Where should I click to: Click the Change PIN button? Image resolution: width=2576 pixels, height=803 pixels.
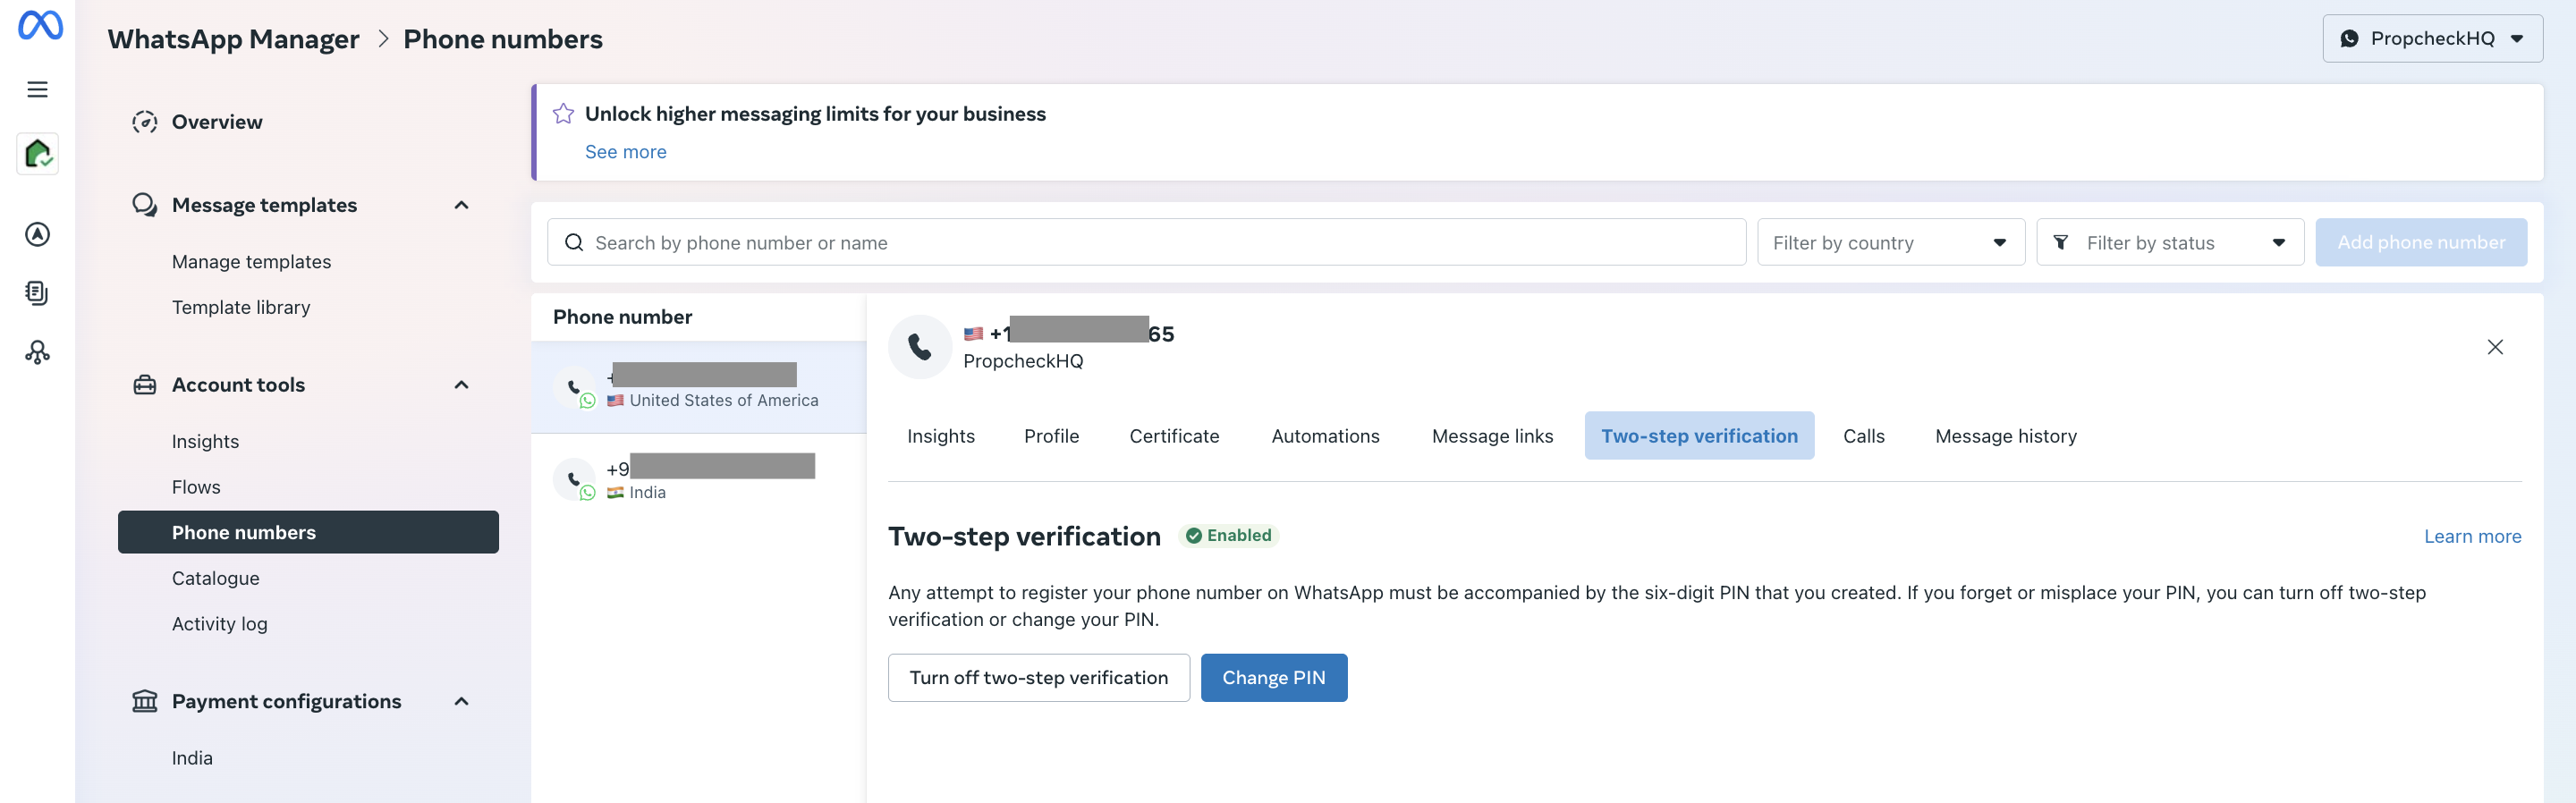tap(1273, 678)
